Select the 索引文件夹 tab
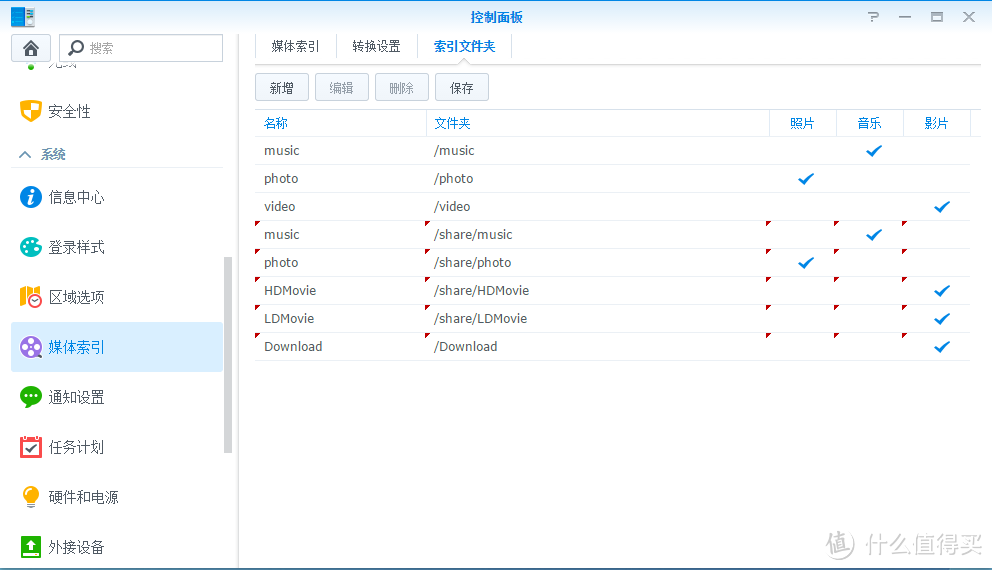 (x=464, y=46)
